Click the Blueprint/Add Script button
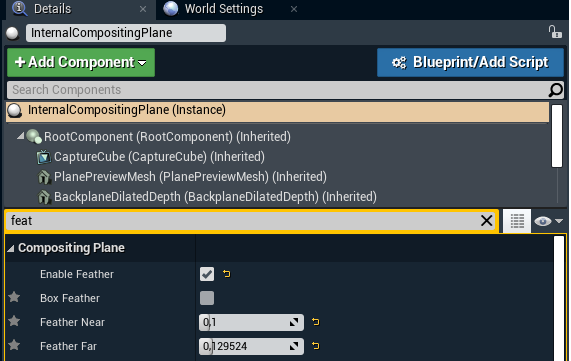Viewport: 571px width, 361px height. (470, 62)
